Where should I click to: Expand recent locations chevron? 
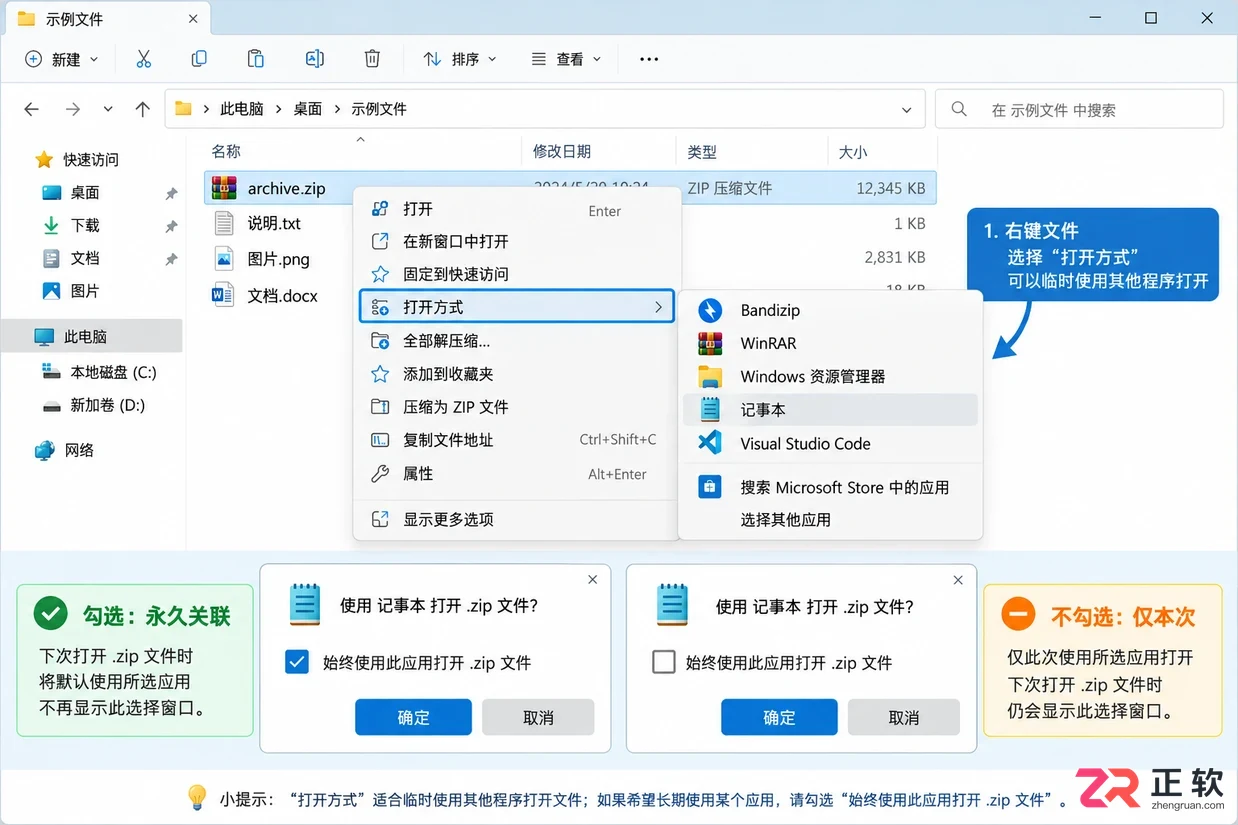point(108,109)
